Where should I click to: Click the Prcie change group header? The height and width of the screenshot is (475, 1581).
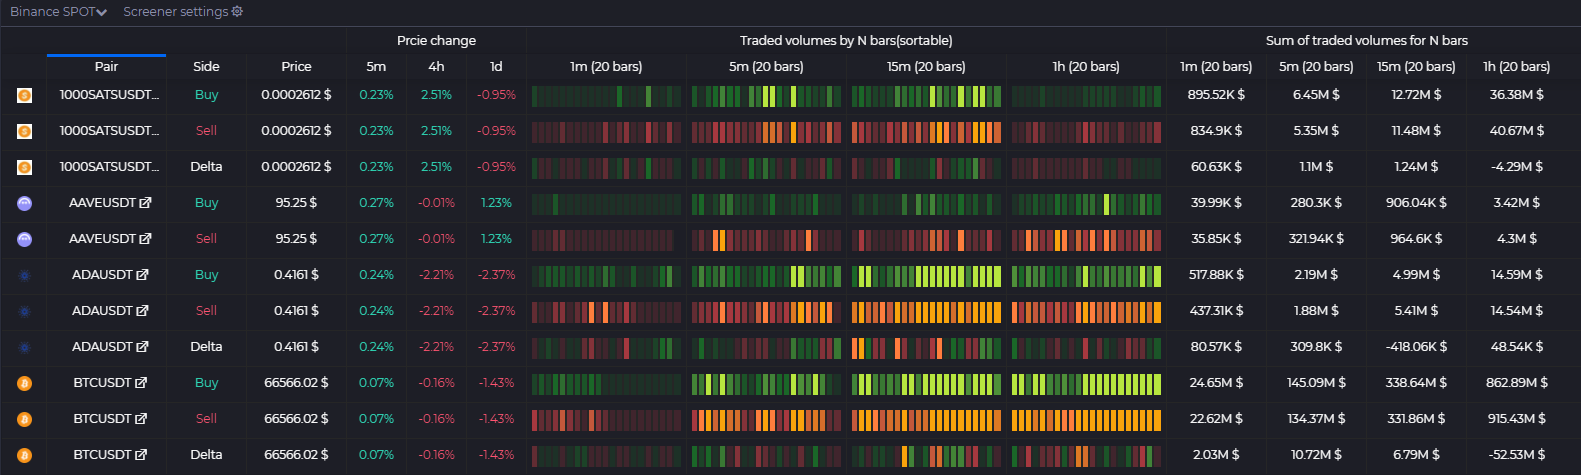436,41
